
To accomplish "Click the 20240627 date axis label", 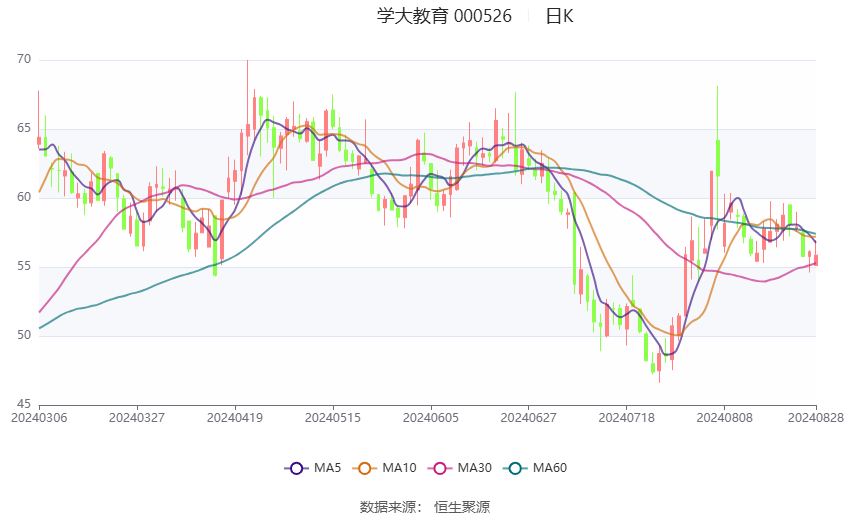I will (529, 418).
